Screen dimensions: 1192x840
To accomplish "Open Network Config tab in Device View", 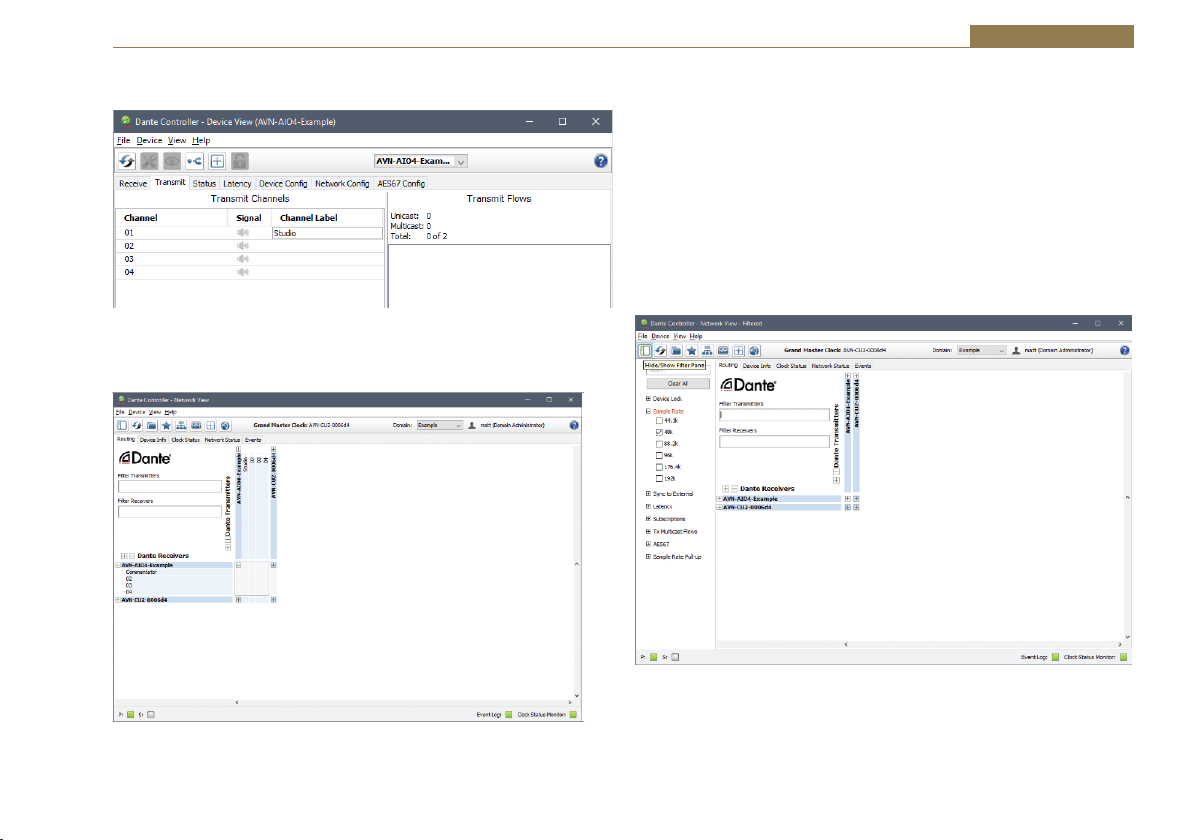I will pos(342,184).
